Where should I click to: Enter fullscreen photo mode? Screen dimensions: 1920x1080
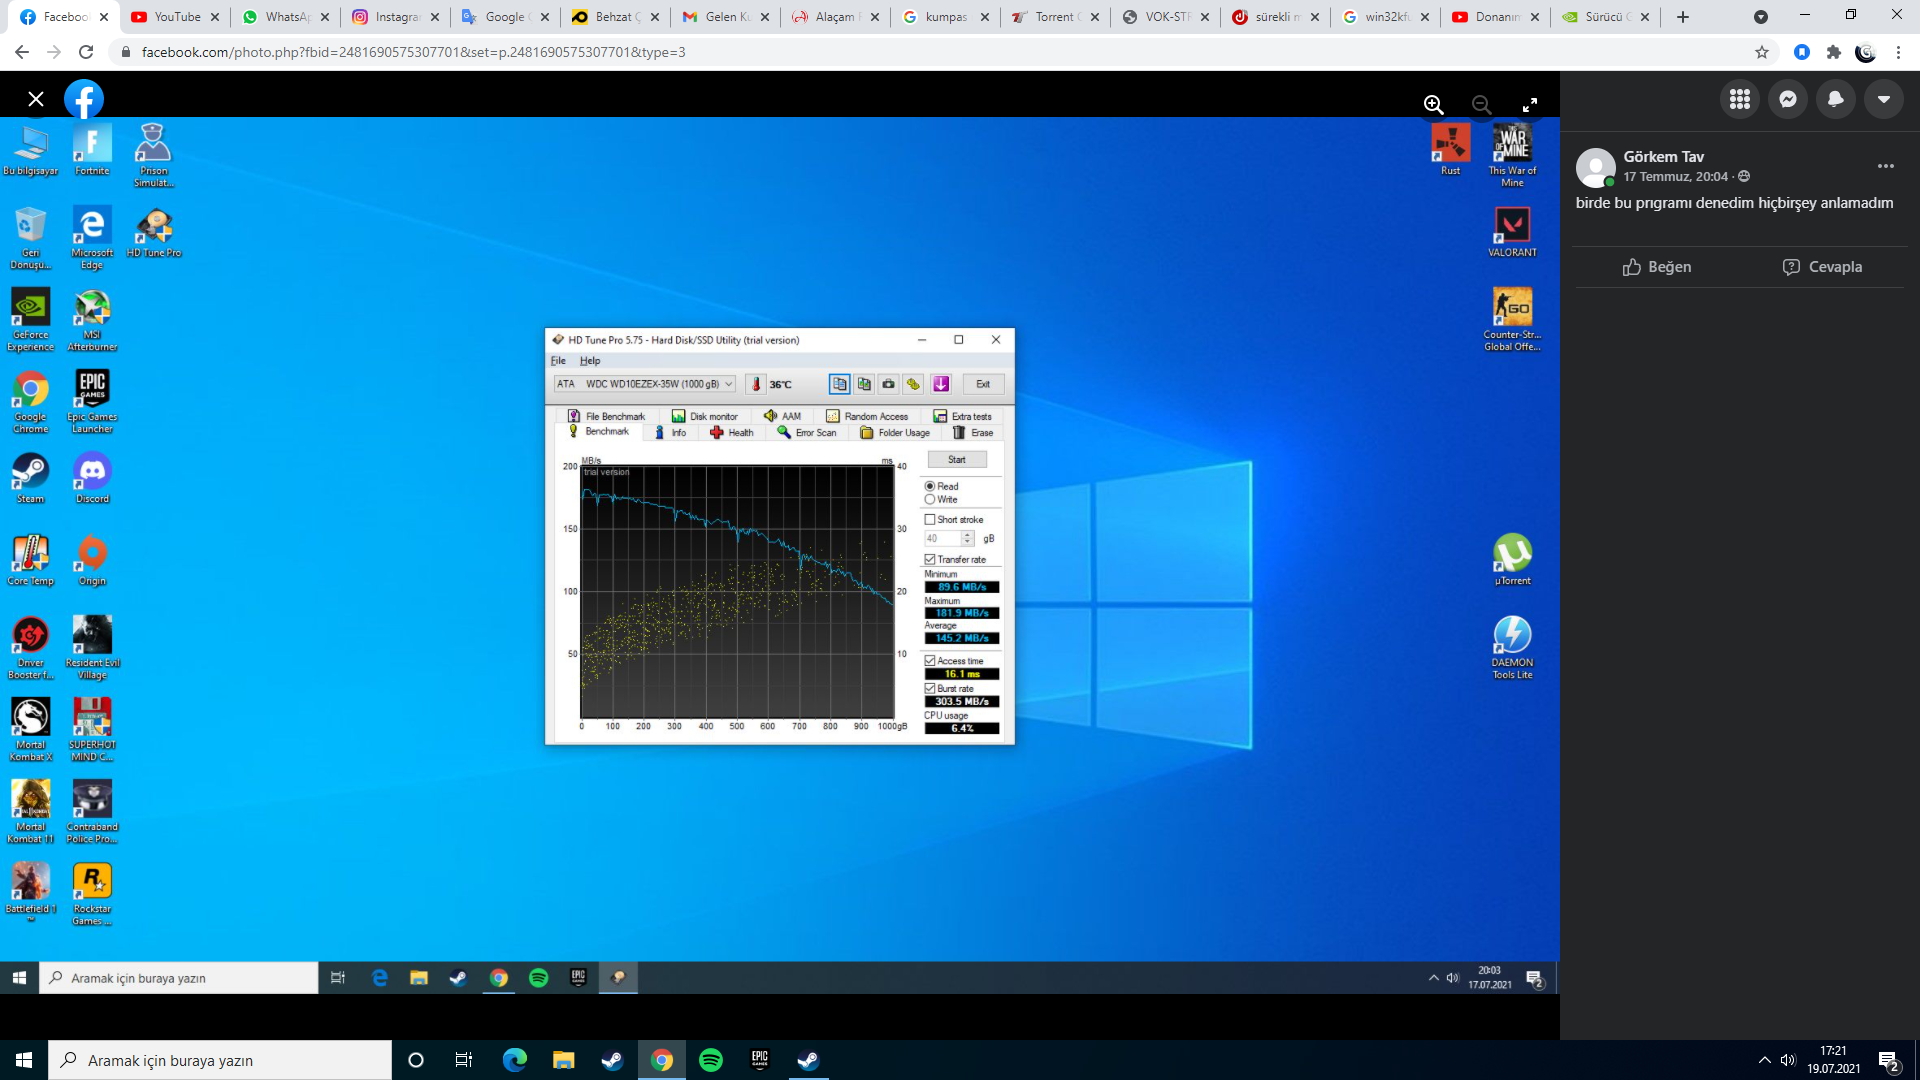tap(1530, 105)
